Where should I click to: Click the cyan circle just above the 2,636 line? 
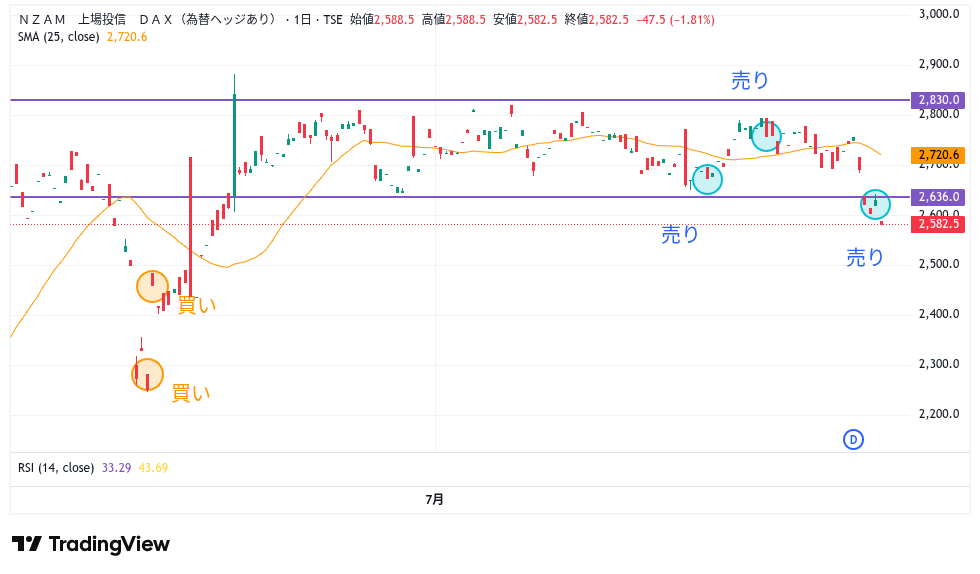click(x=707, y=178)
